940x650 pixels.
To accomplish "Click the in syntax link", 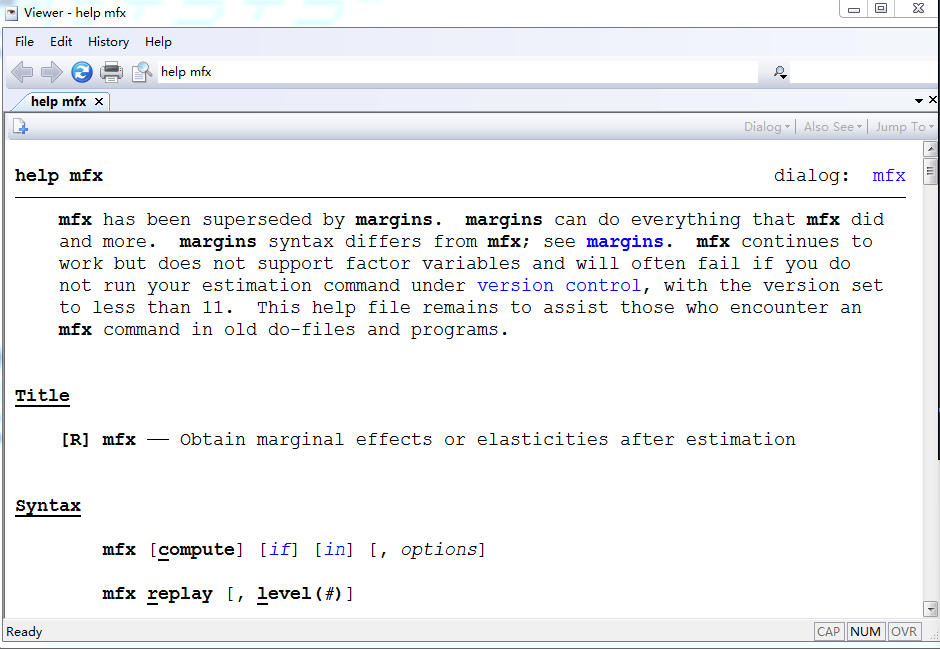I will click(335, 550).
